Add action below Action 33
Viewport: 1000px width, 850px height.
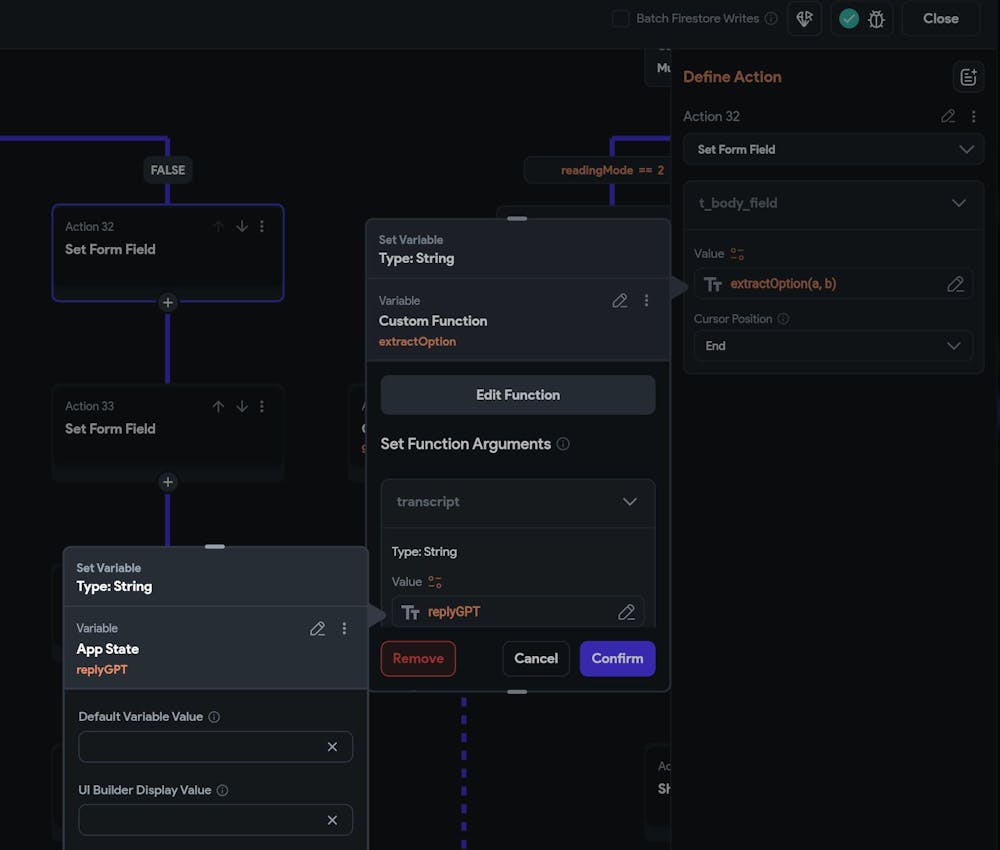[x=168, y=482]
